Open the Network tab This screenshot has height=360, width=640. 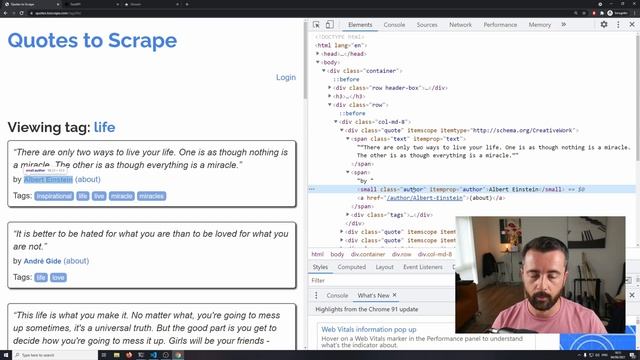(460, 24)
